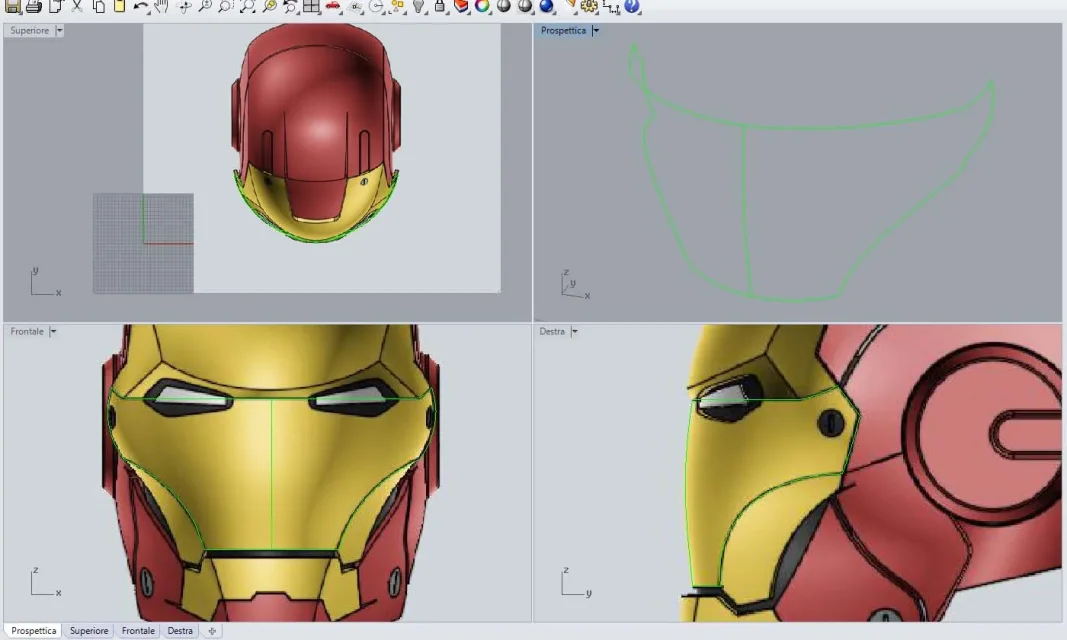The width and height of the screenshot is (1067, 640).
Task: Click the Zoom Extents icon
Action: [247, 7]
